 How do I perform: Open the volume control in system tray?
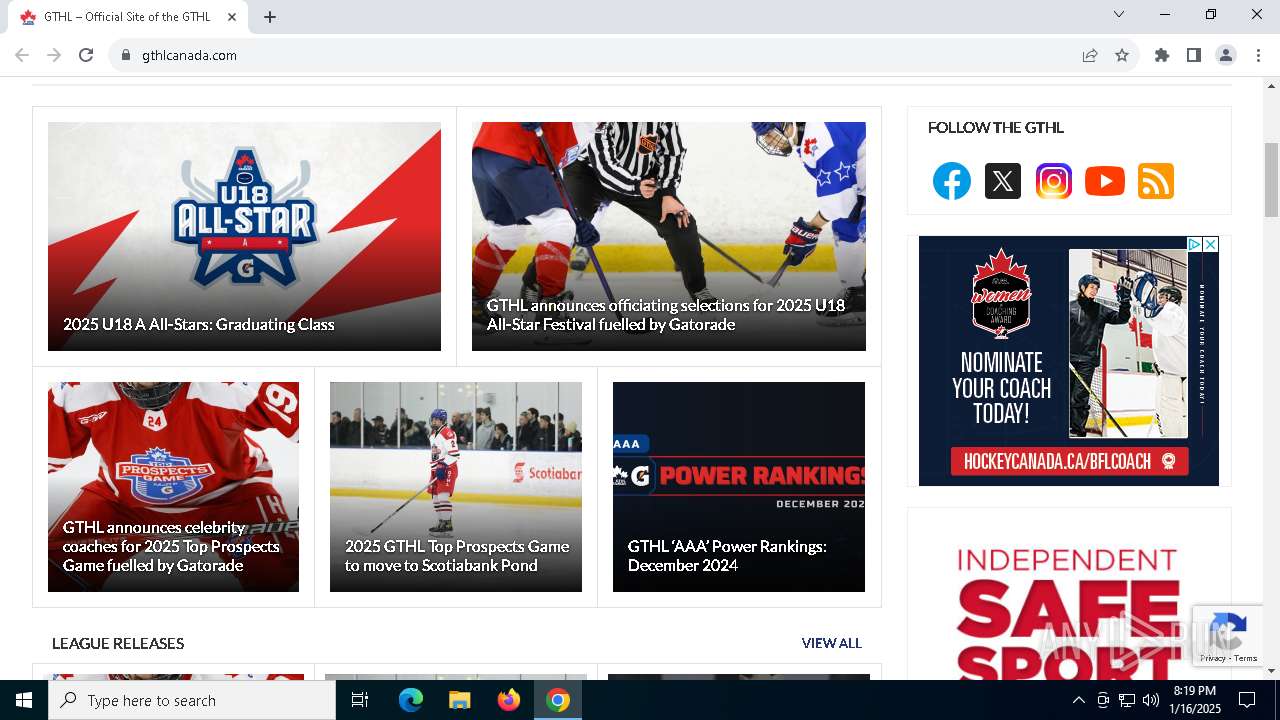tap(1151, 700)
